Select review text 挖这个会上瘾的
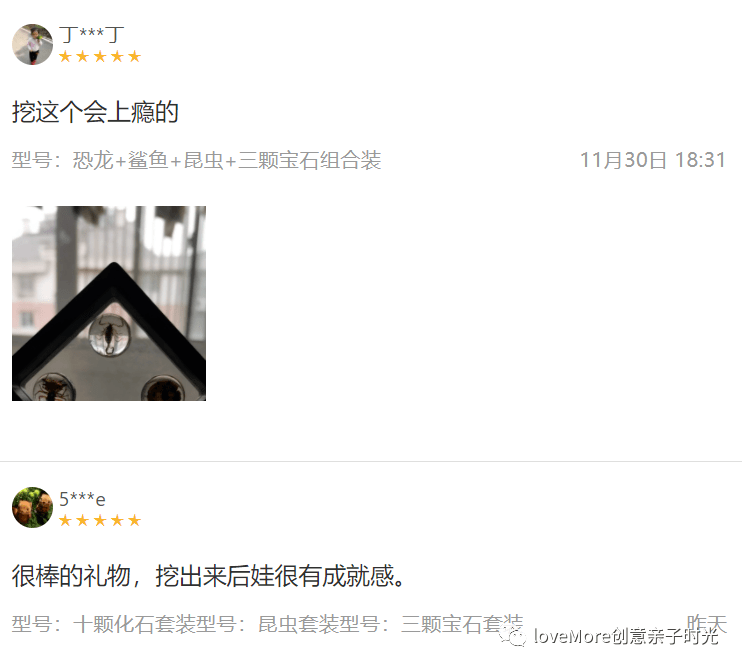Screen dimensions: 742x668 (95, 112)
